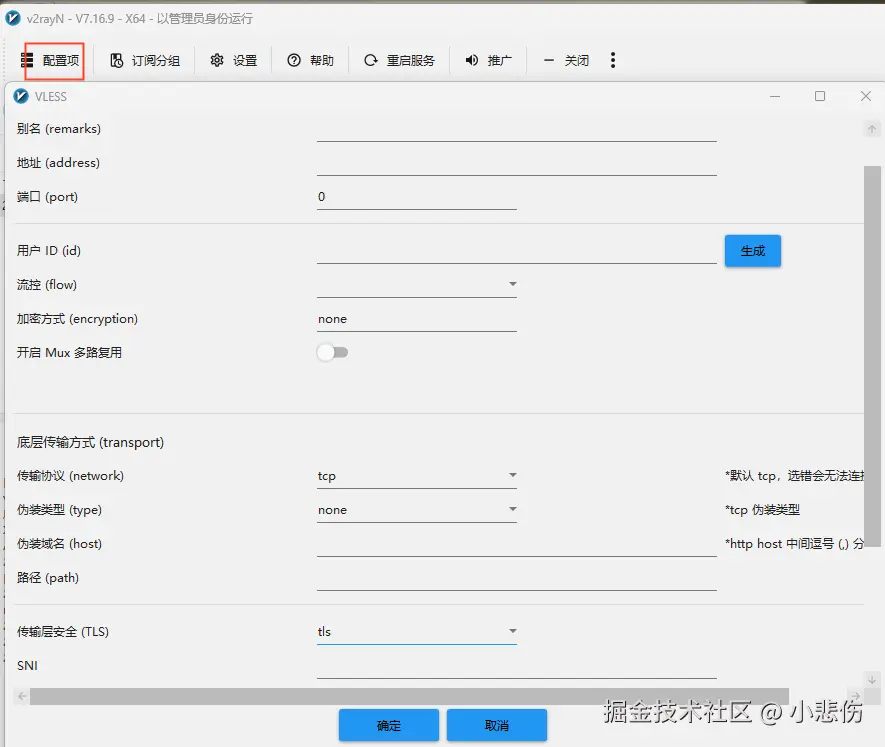Open the 传输协议 (network) dropdown showing tcp
Screen dimensions: 885x747
tap(417, 476)
